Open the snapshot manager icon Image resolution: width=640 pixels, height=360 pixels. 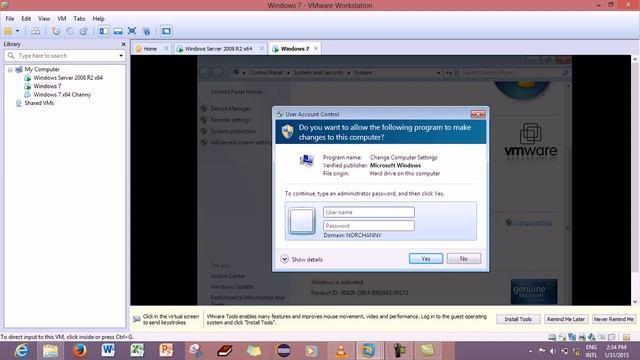click(x=84, y=31)
